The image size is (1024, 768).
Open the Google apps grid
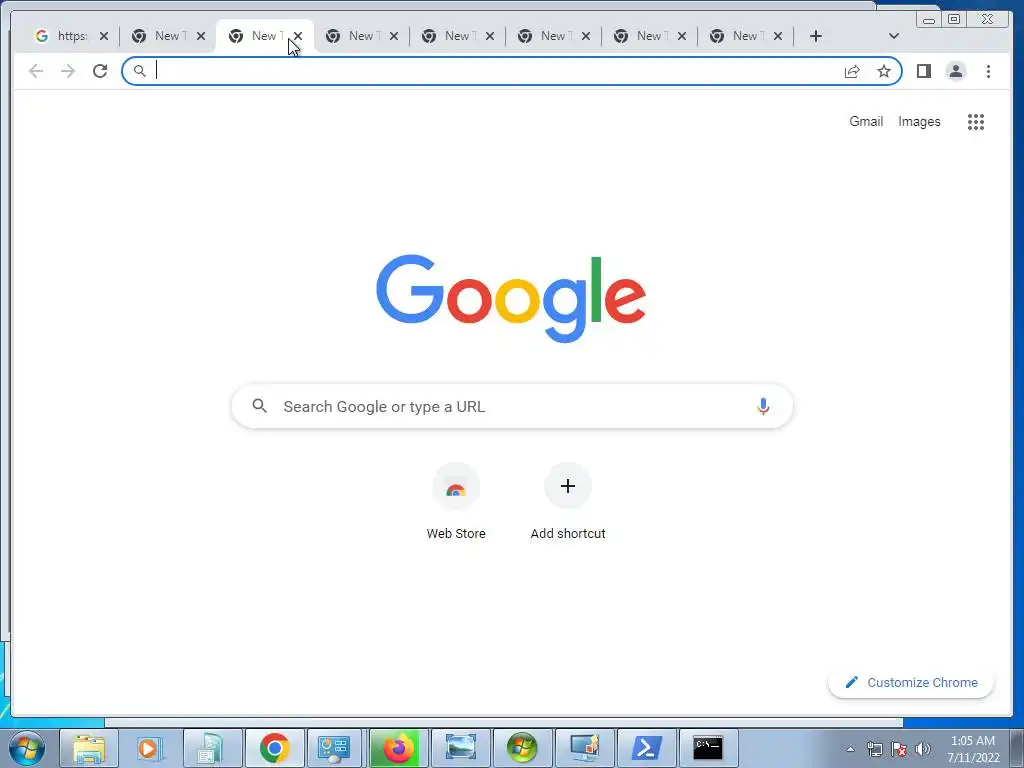pyautogui.click(x=976, y=121)
